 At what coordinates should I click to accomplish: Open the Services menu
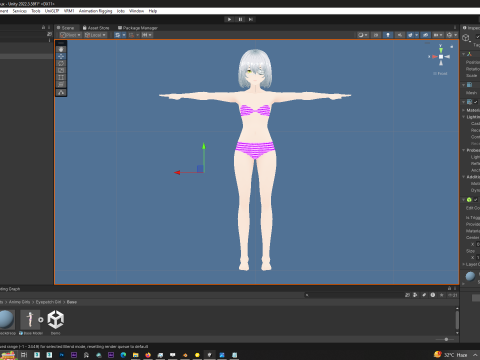click(19, 11)
